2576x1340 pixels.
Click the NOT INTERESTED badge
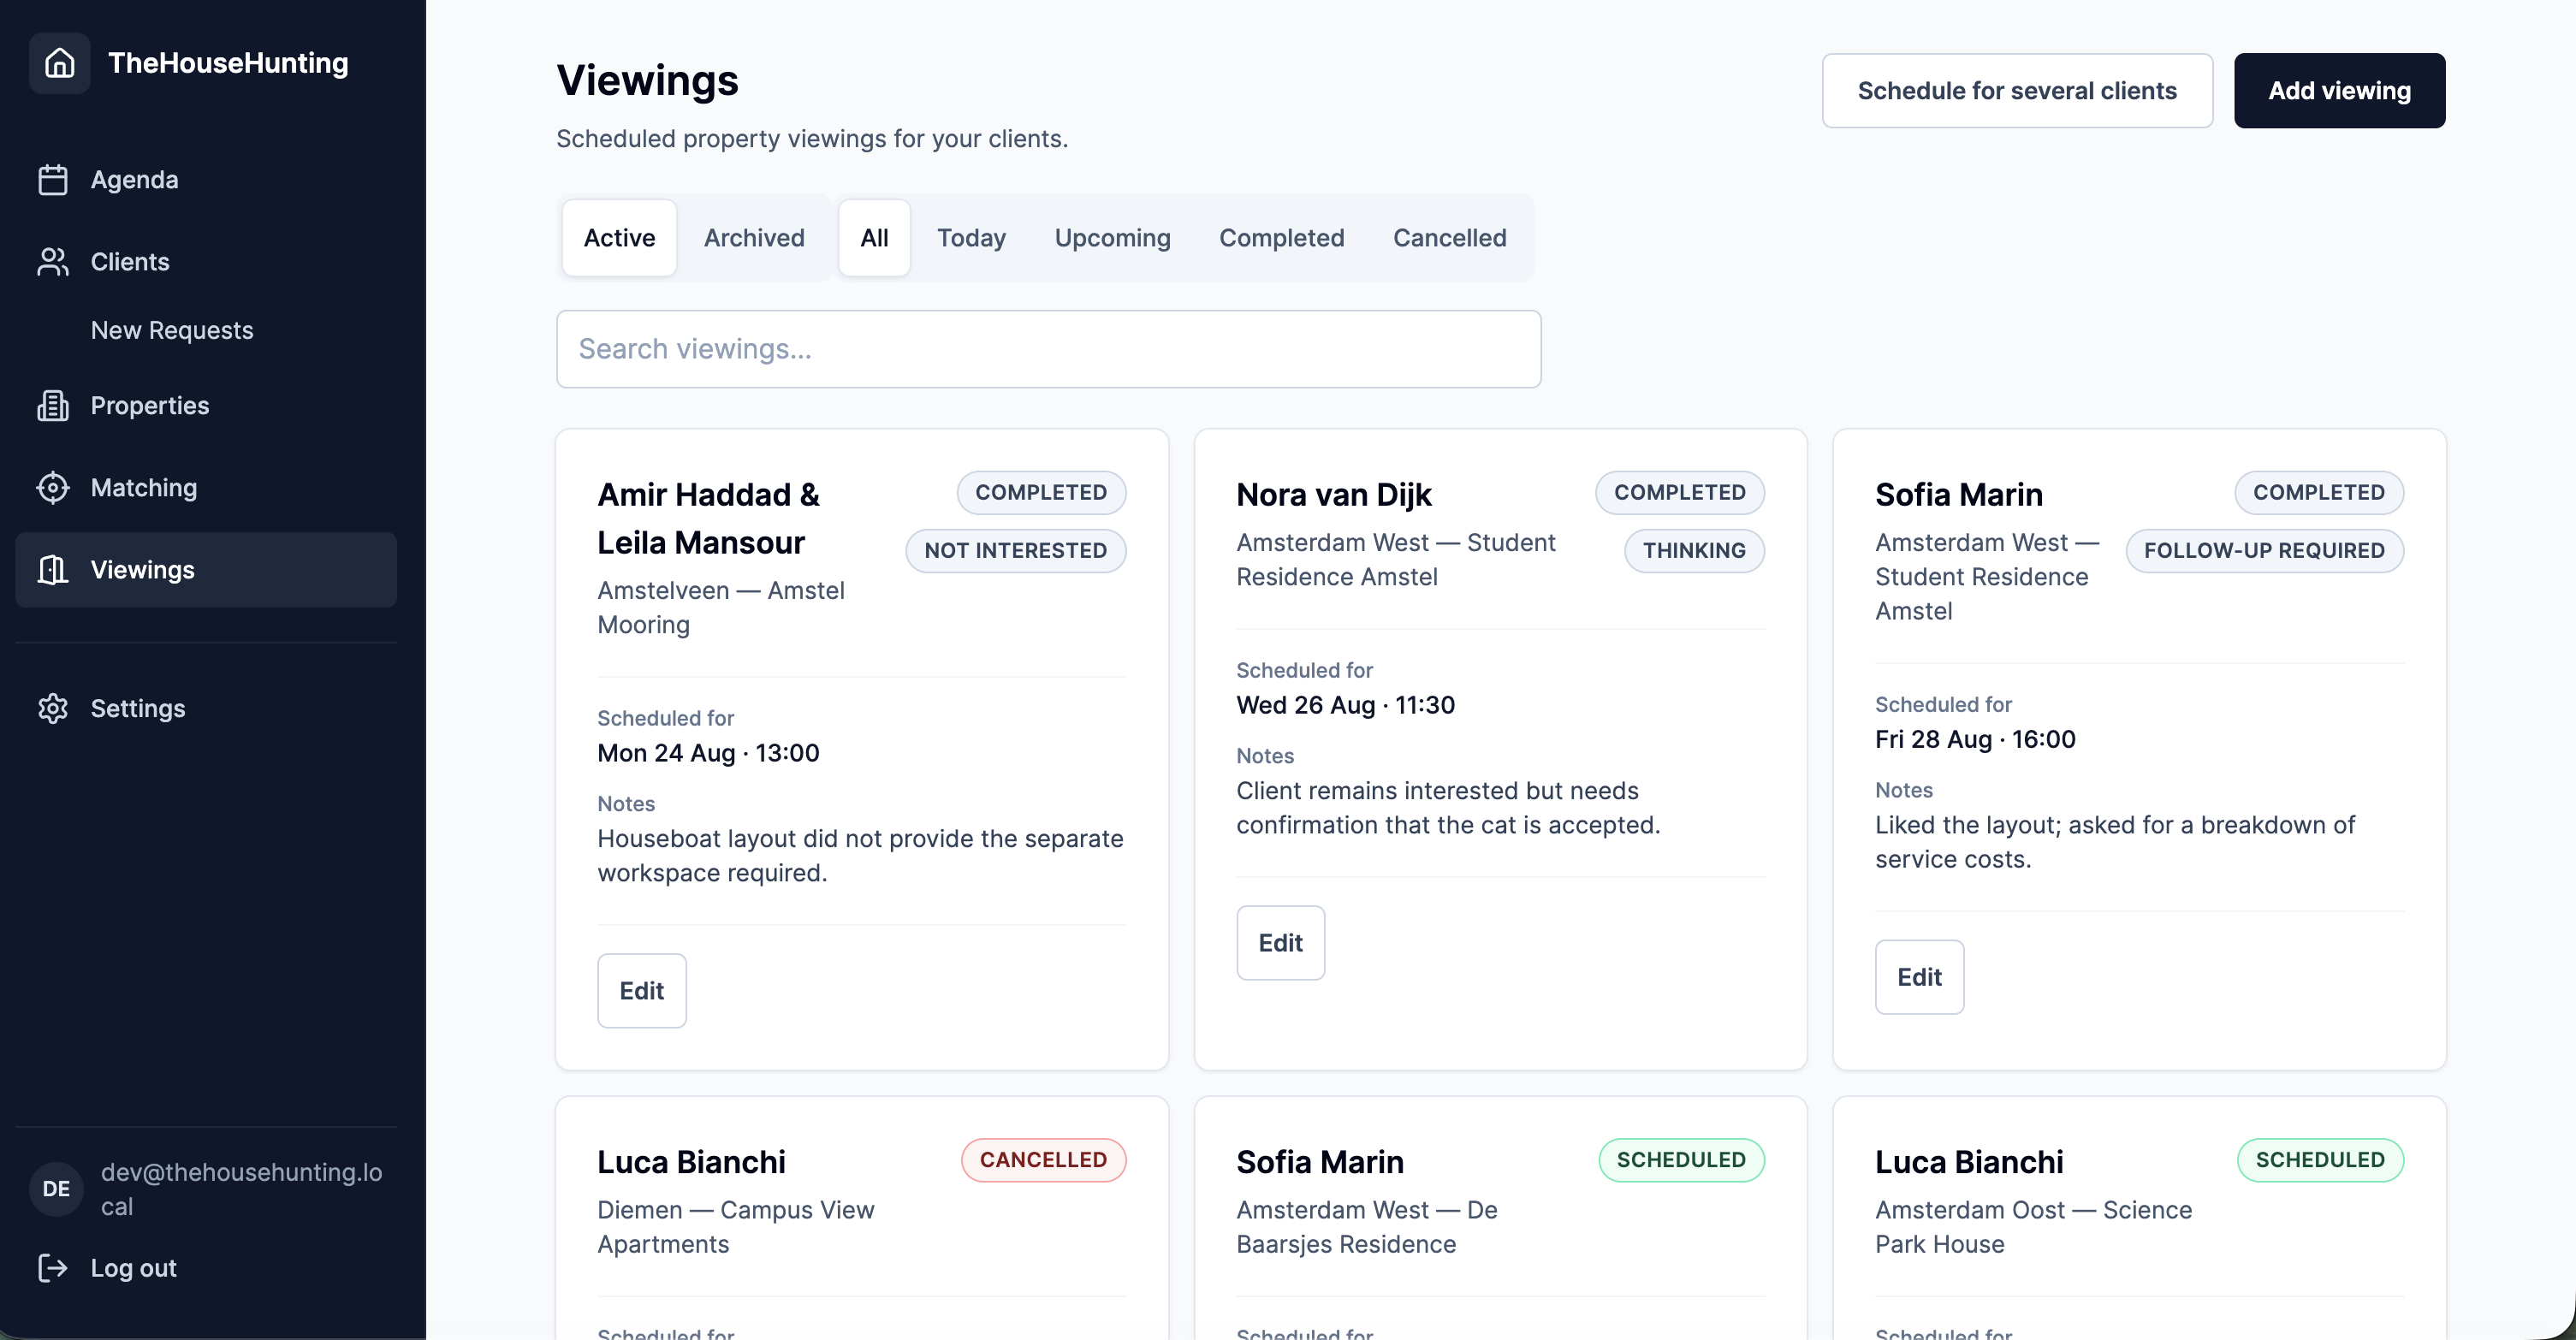pos(1015,551)
